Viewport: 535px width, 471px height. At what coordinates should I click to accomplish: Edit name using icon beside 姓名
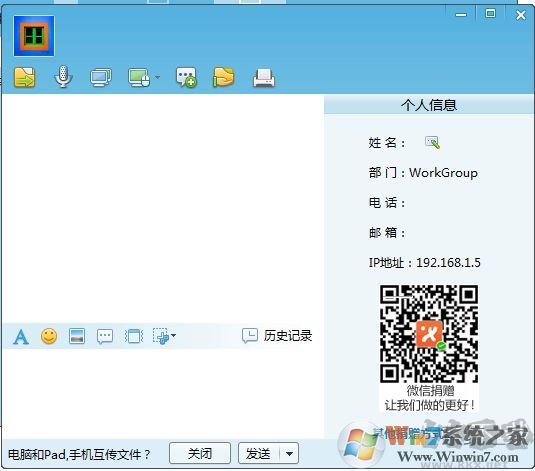pyautogui.click(x=432, y=142)
